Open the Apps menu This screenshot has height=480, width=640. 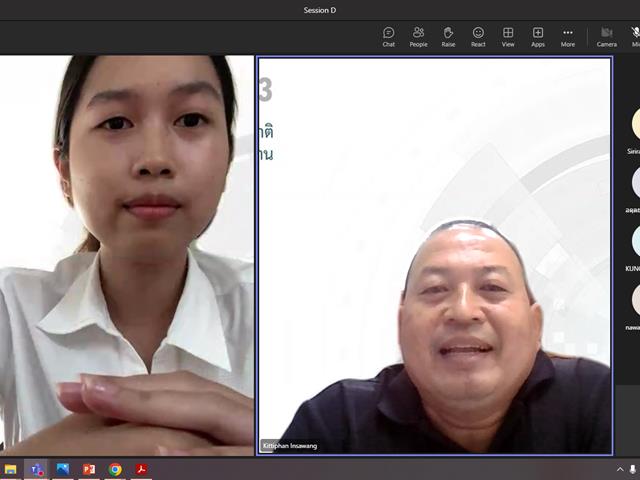click(x=538, y=37)
